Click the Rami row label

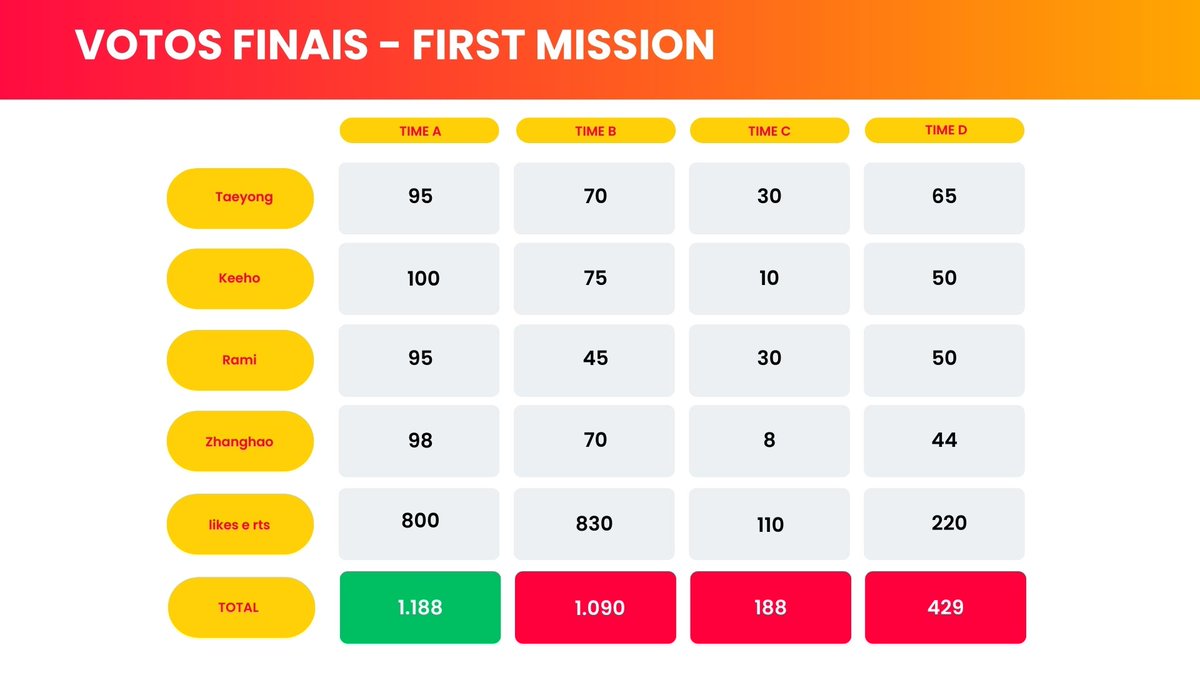coord(240,360)
